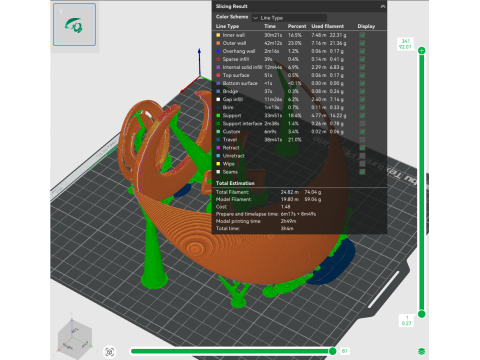480x360 pixels.
Task: Click the reset camera view icon
Action: [x=110, y=352]
